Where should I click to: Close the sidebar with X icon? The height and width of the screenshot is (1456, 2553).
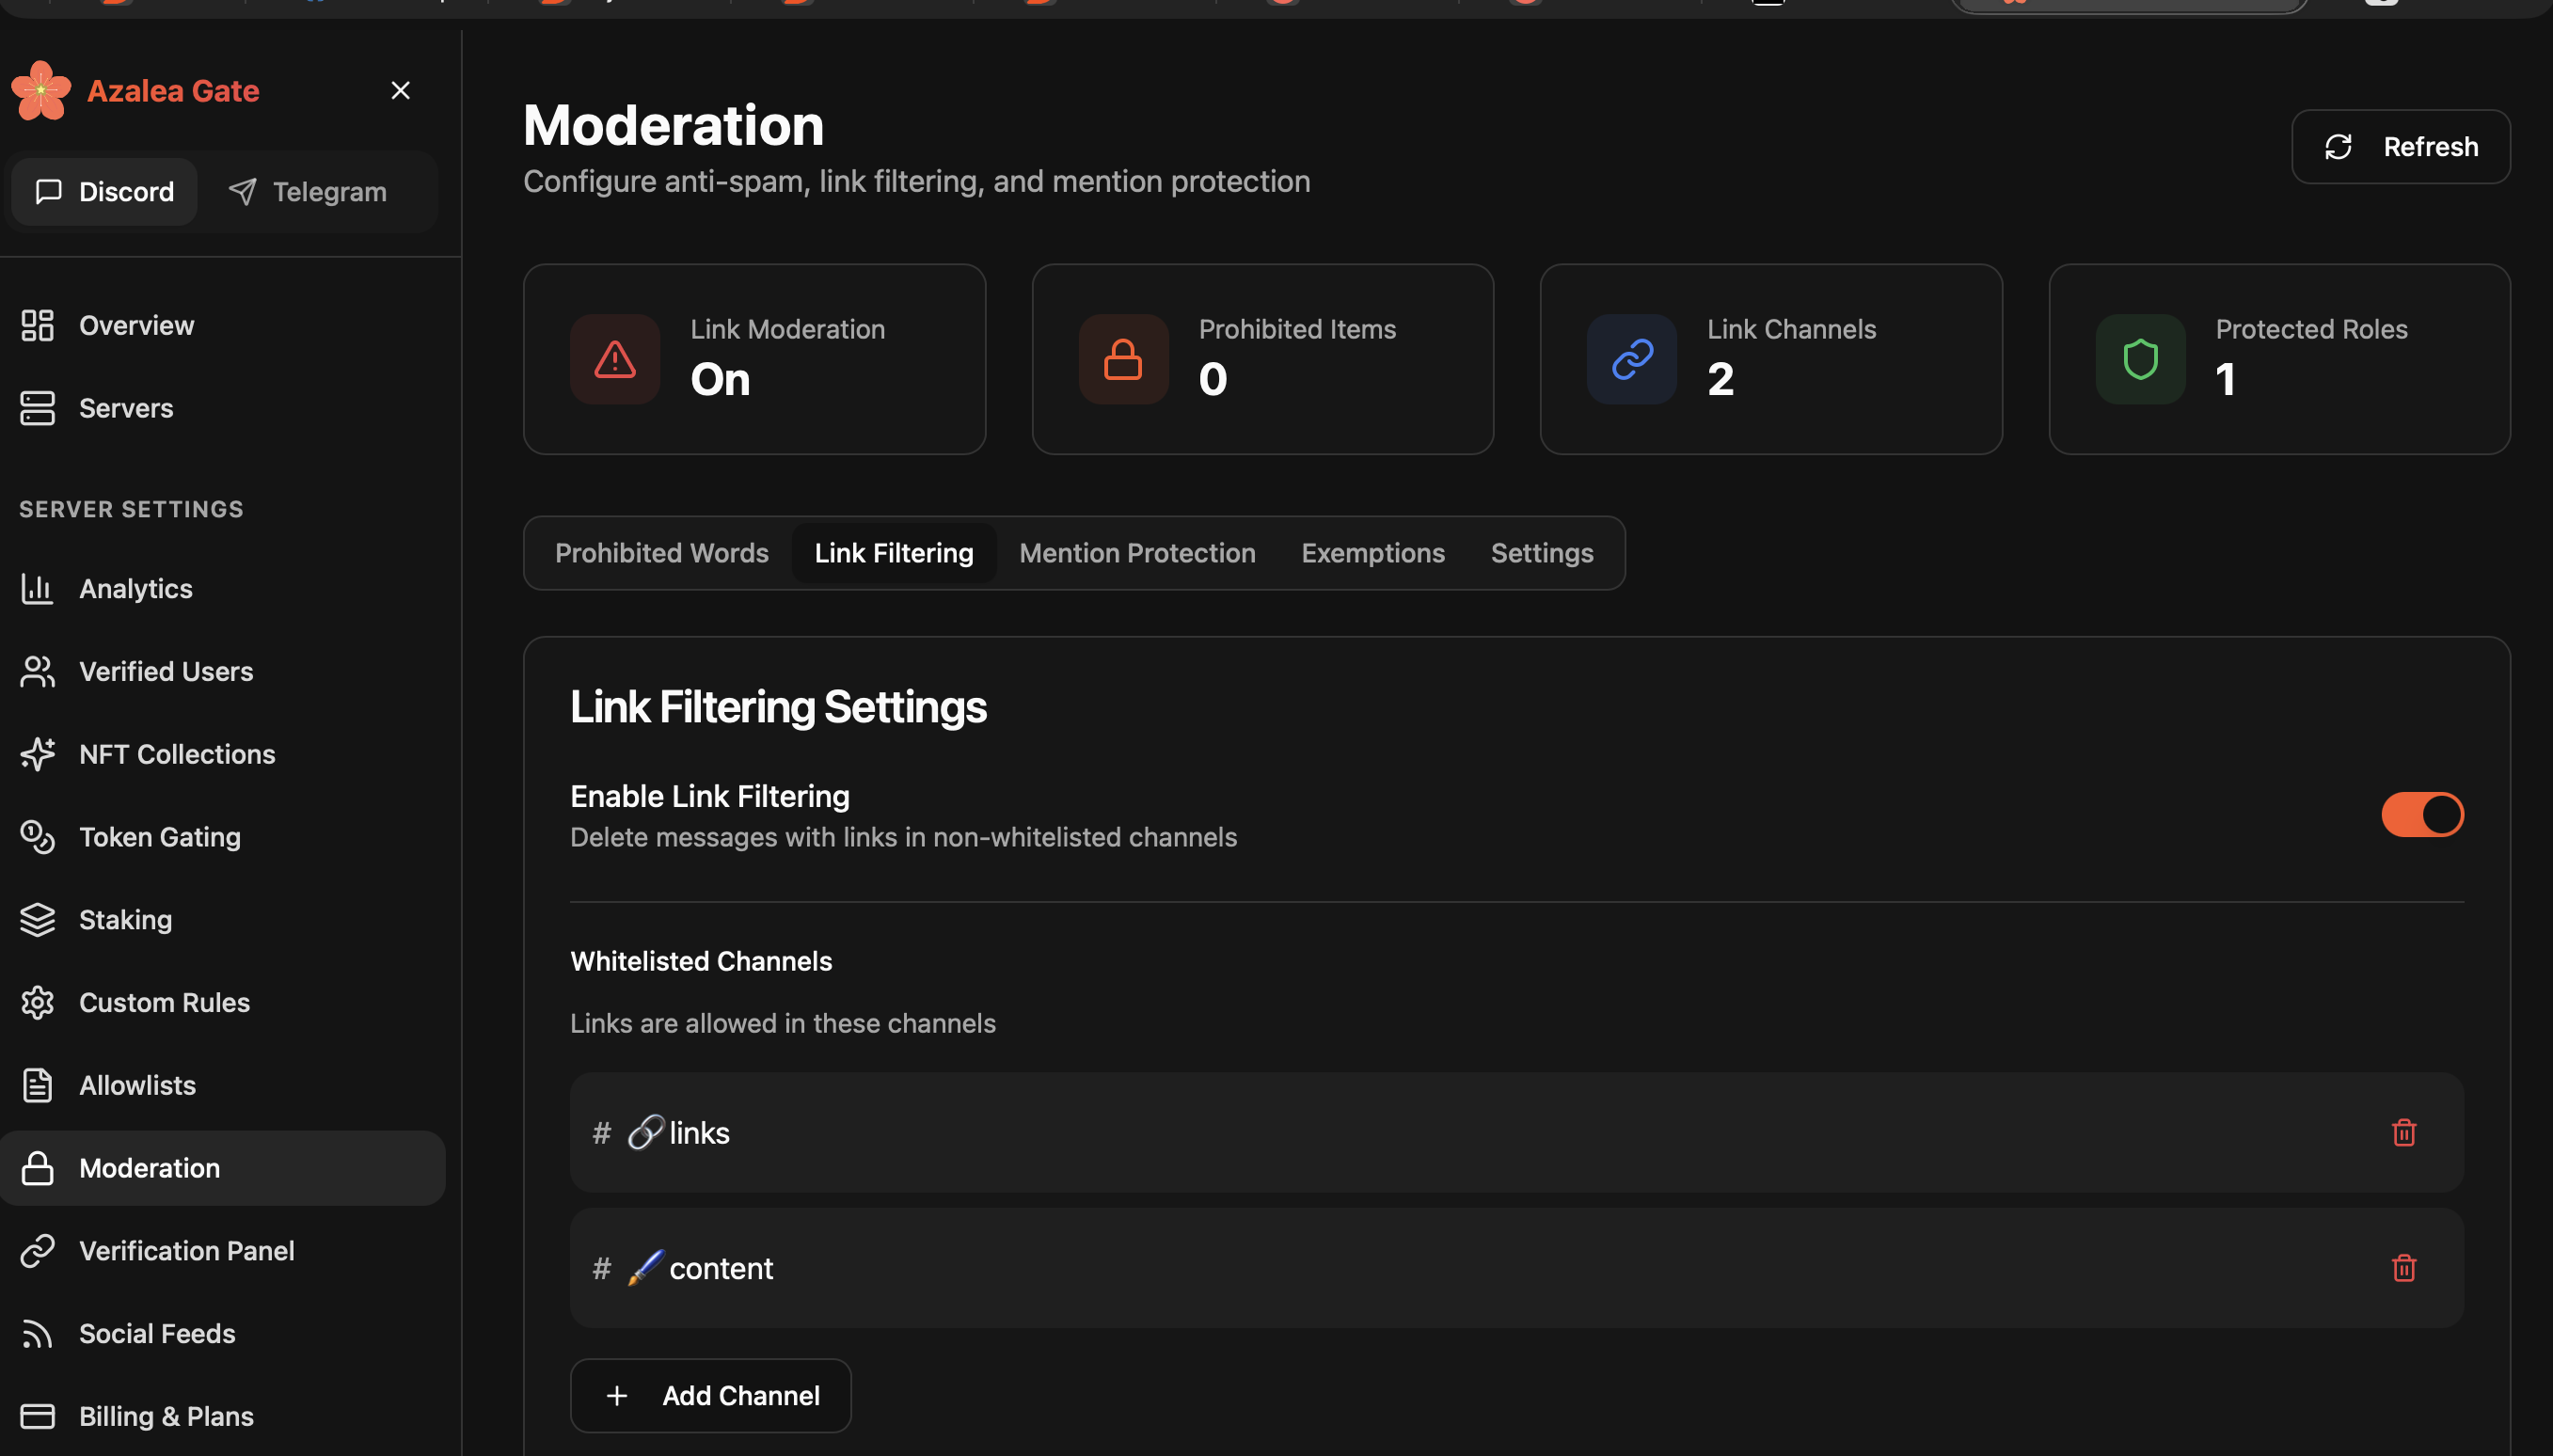tap(400, 91)
